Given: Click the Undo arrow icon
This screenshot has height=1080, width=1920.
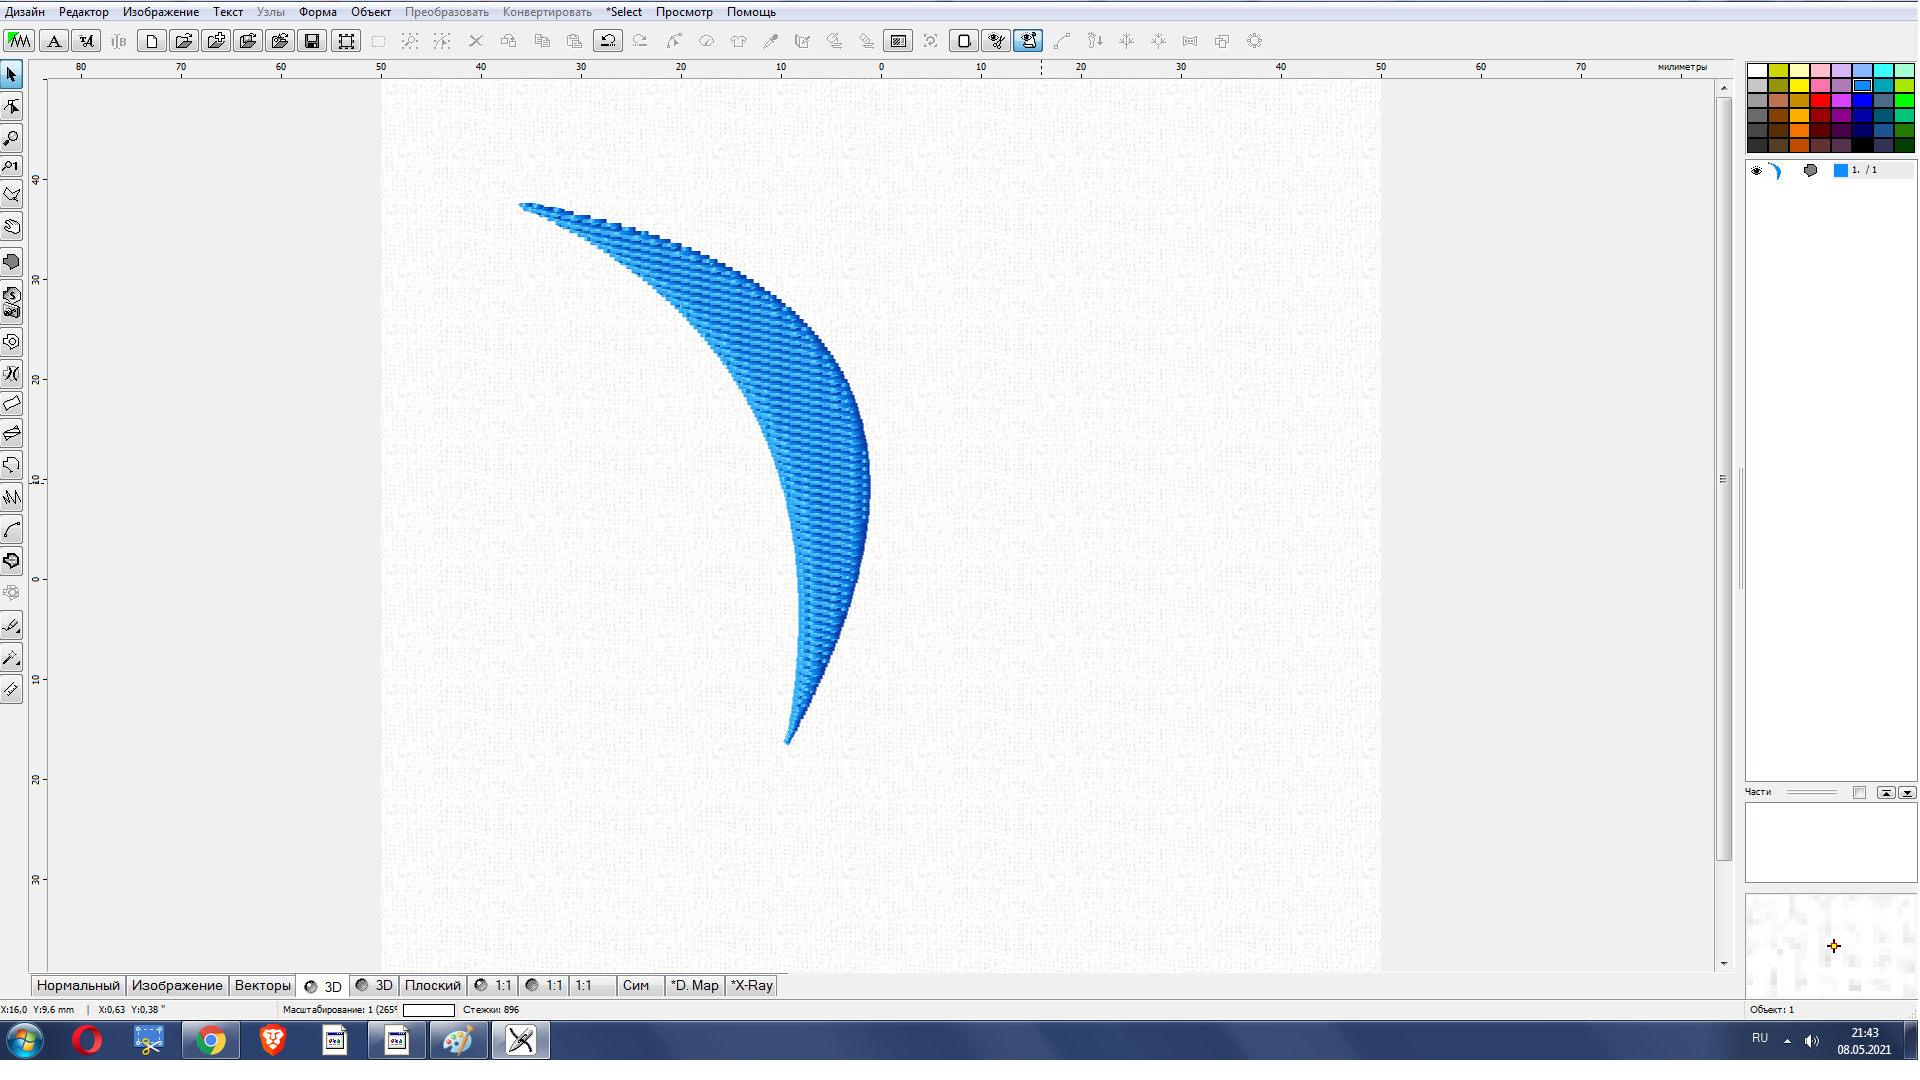Looking at the screenshot, I should click(x=607, y=41).
